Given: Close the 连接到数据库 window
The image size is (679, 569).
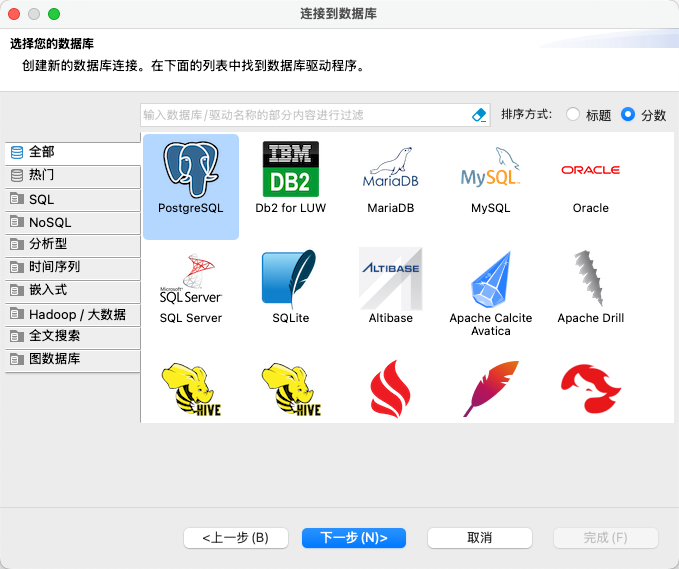Looking at the screenshot, I should click(14, 14).
